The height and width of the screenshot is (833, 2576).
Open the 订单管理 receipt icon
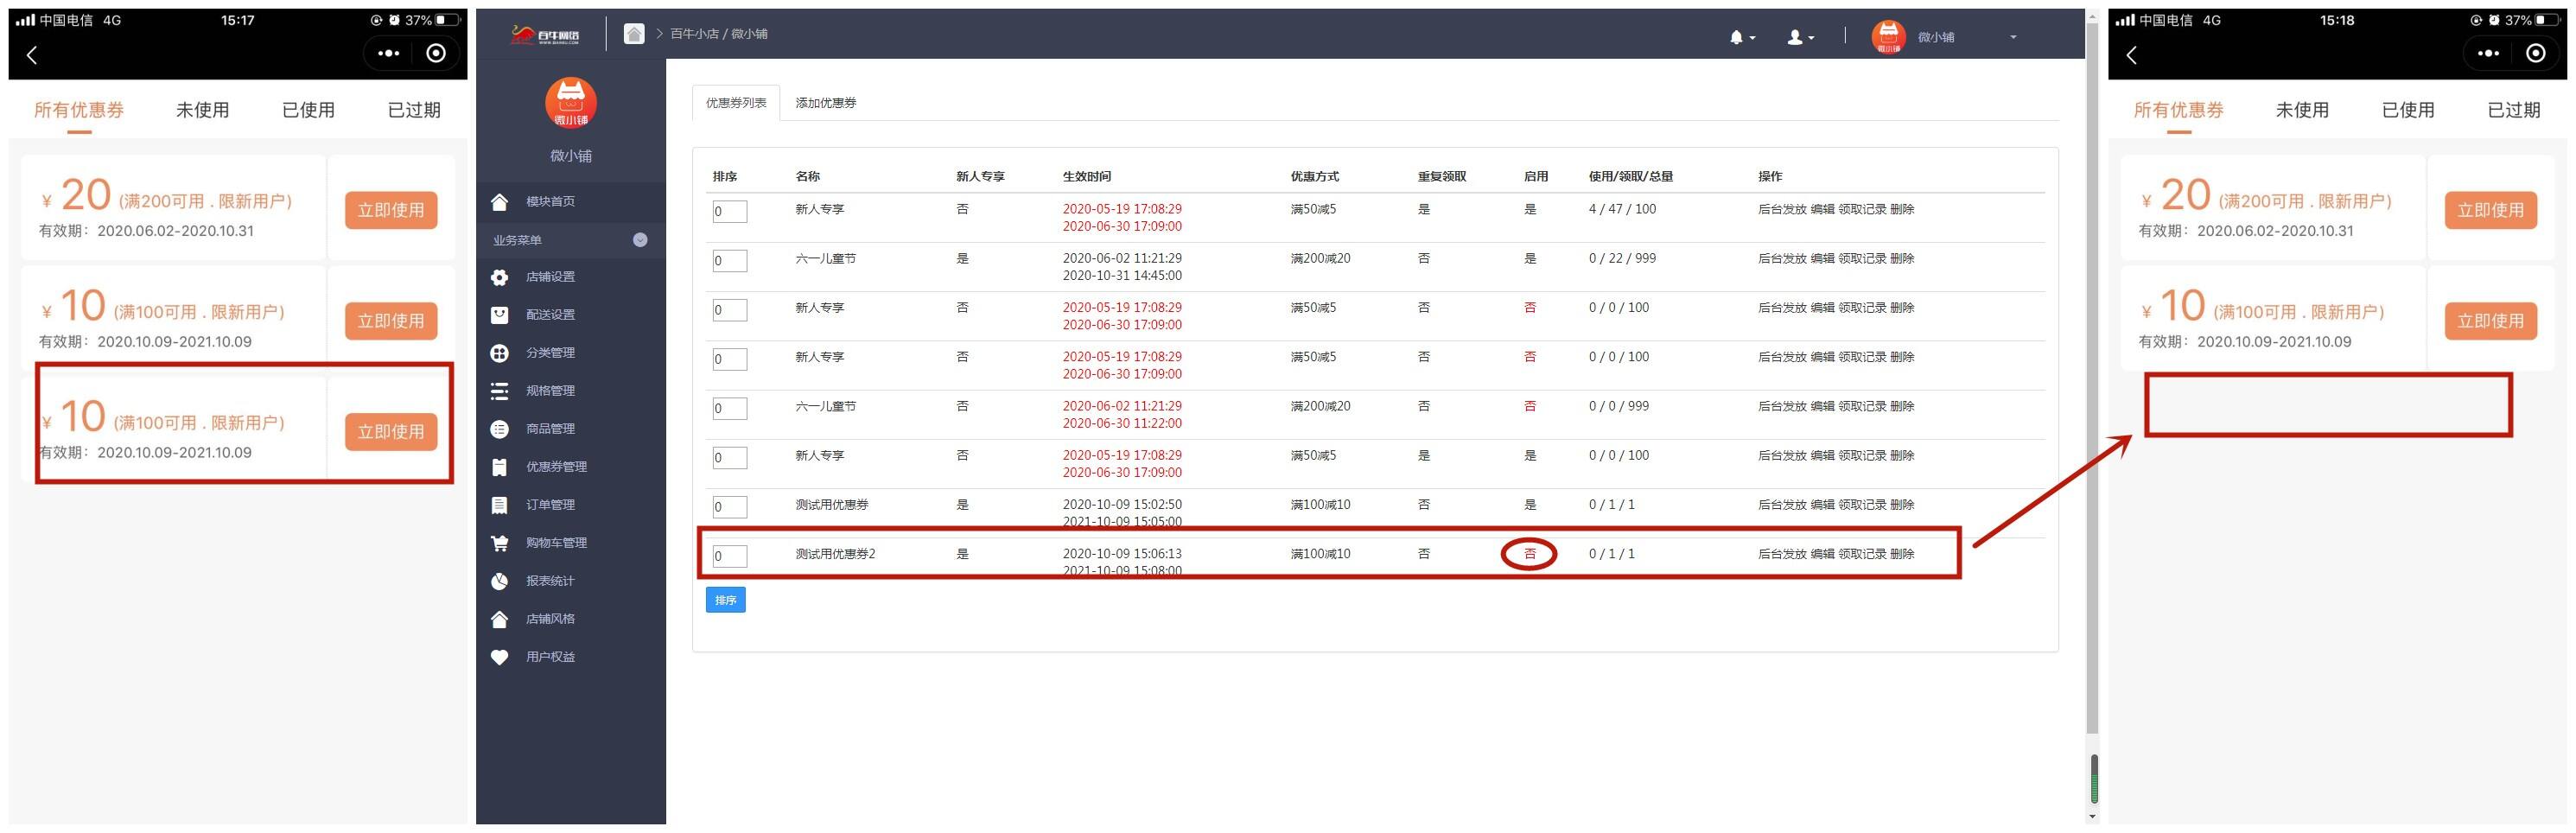[x=500, y=505]
